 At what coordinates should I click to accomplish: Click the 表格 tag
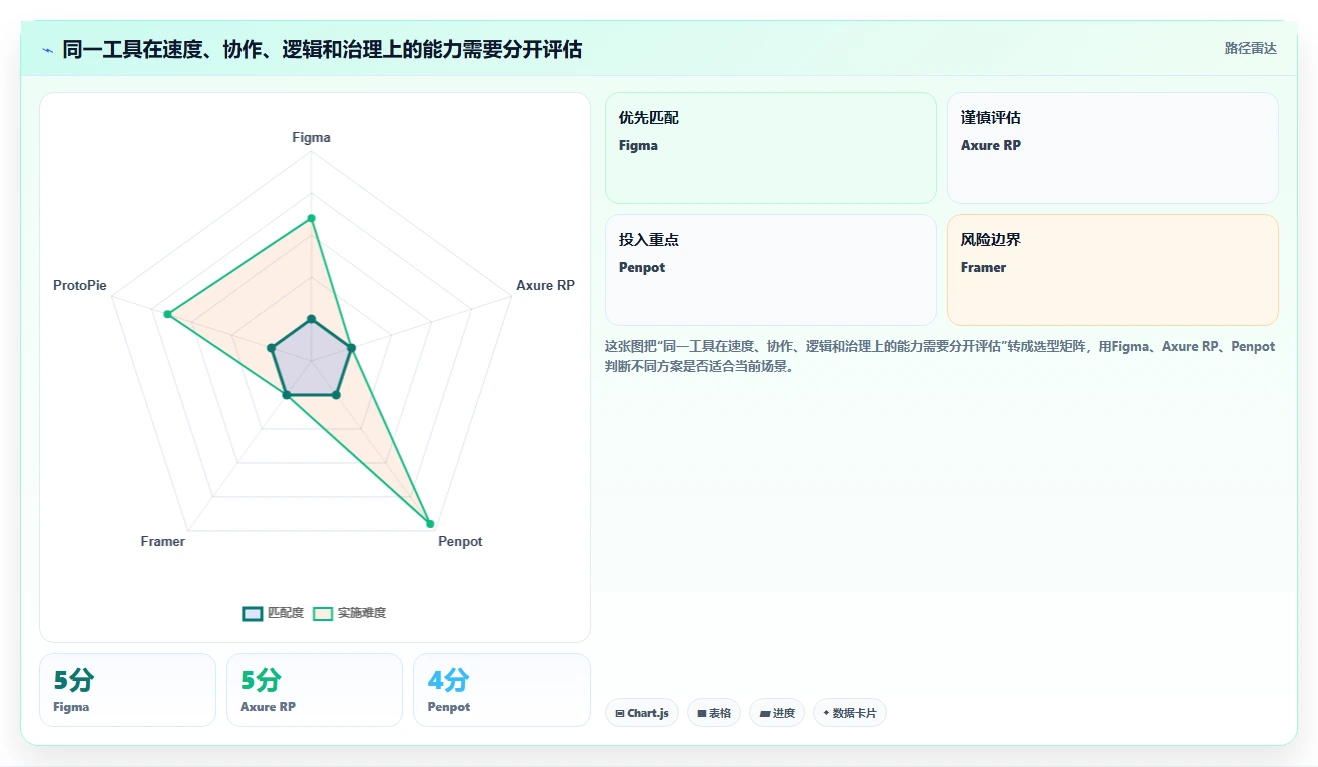point(714,713)
